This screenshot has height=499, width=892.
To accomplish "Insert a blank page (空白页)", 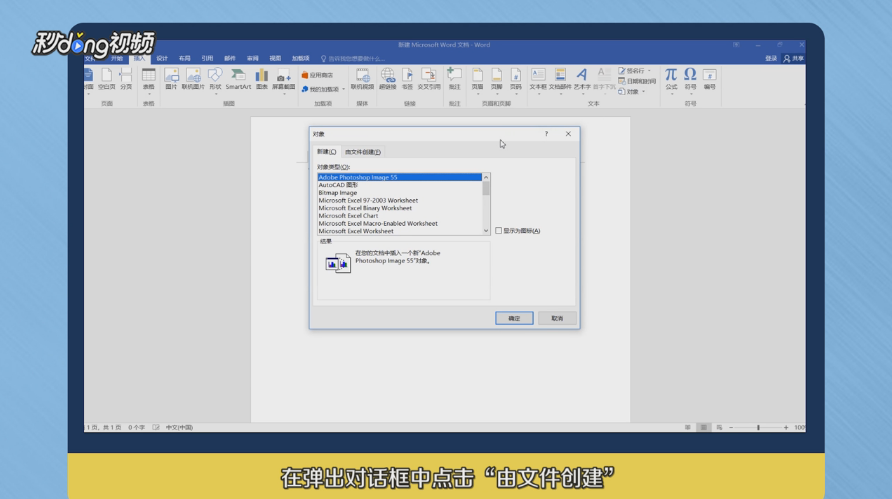I will tap(106, 79).
